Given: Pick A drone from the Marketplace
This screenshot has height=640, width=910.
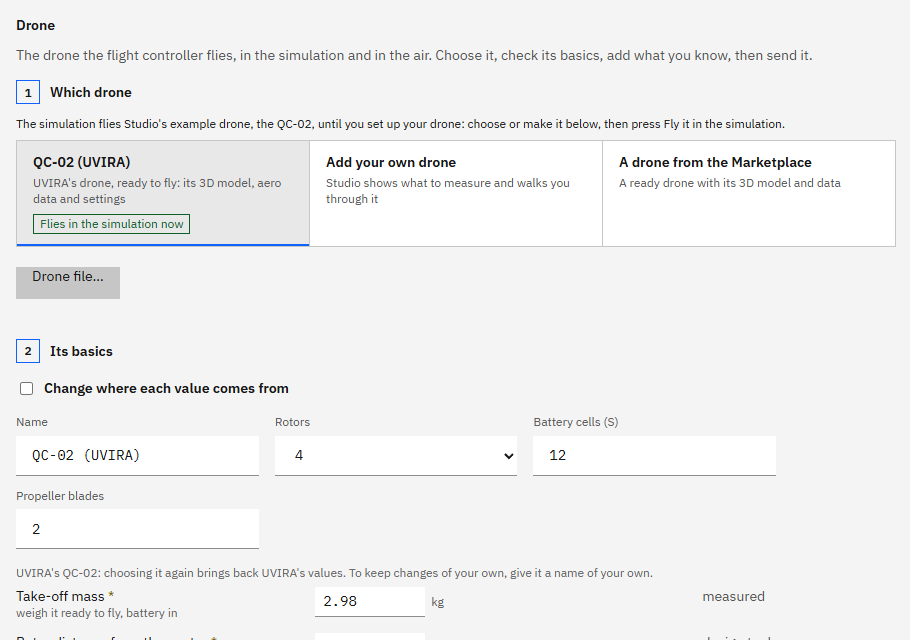Looking at the screenshot, I should click(x=749, y=193).
